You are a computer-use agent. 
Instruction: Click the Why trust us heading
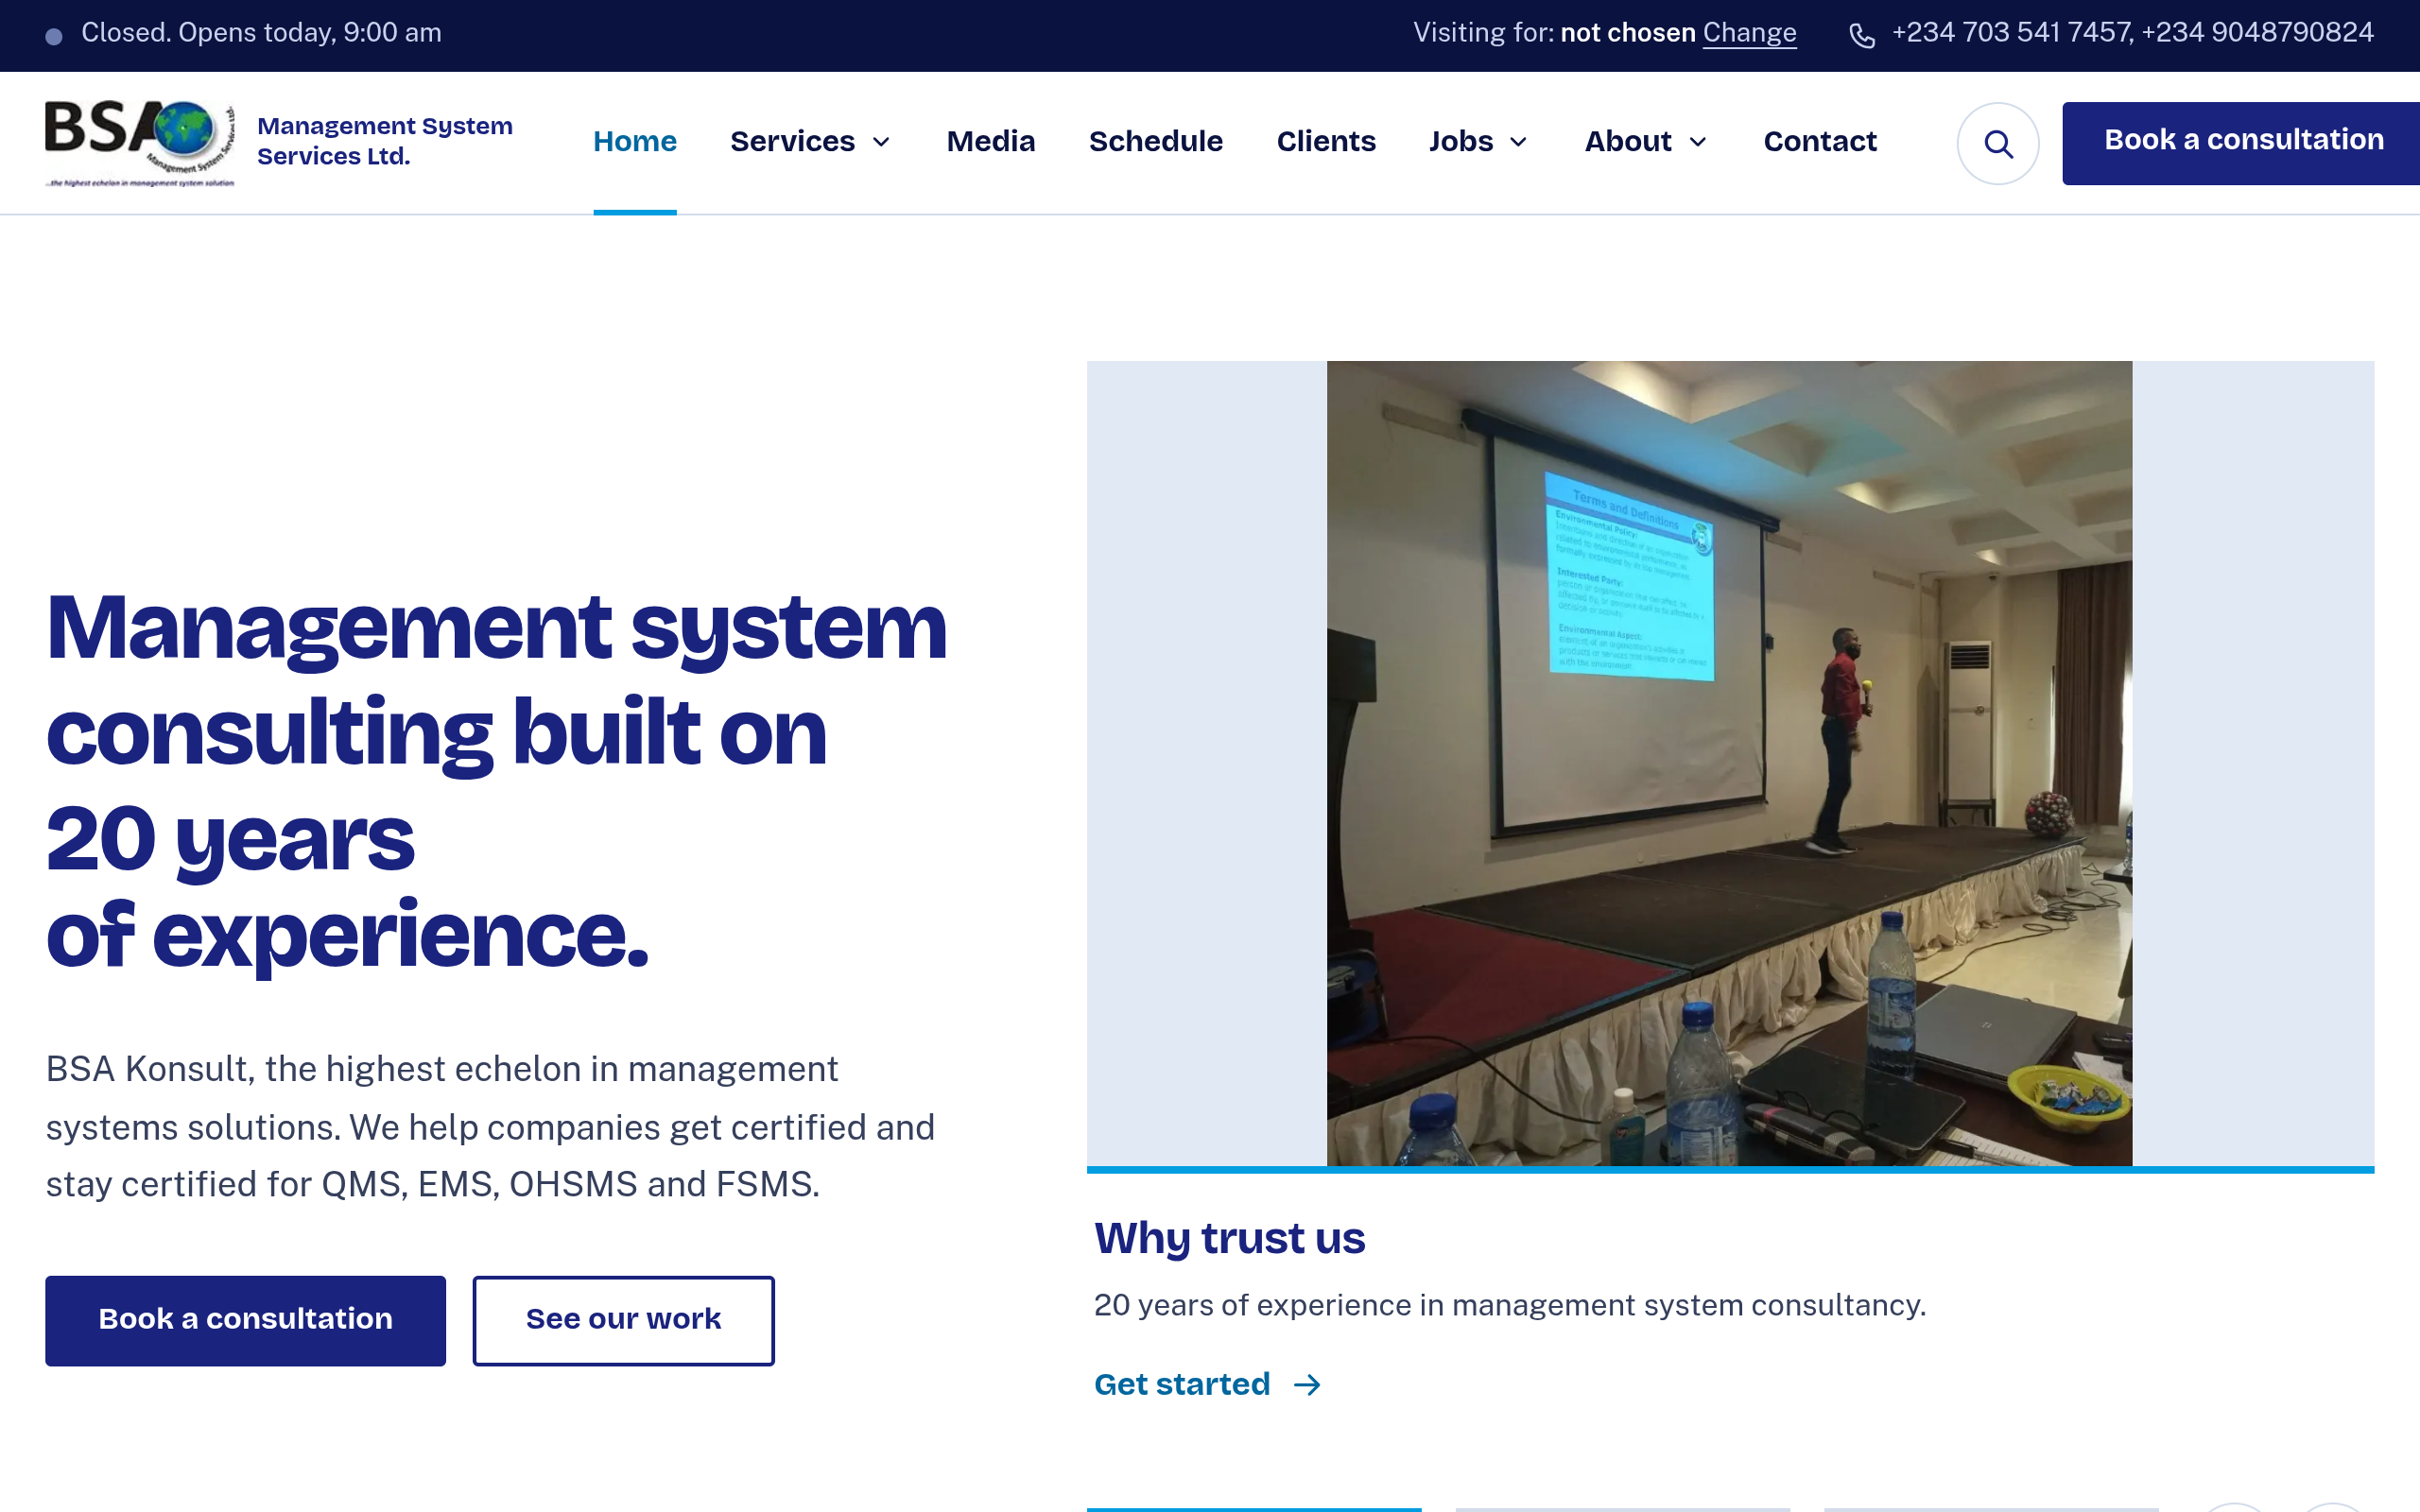(x=1229, y=1238)
